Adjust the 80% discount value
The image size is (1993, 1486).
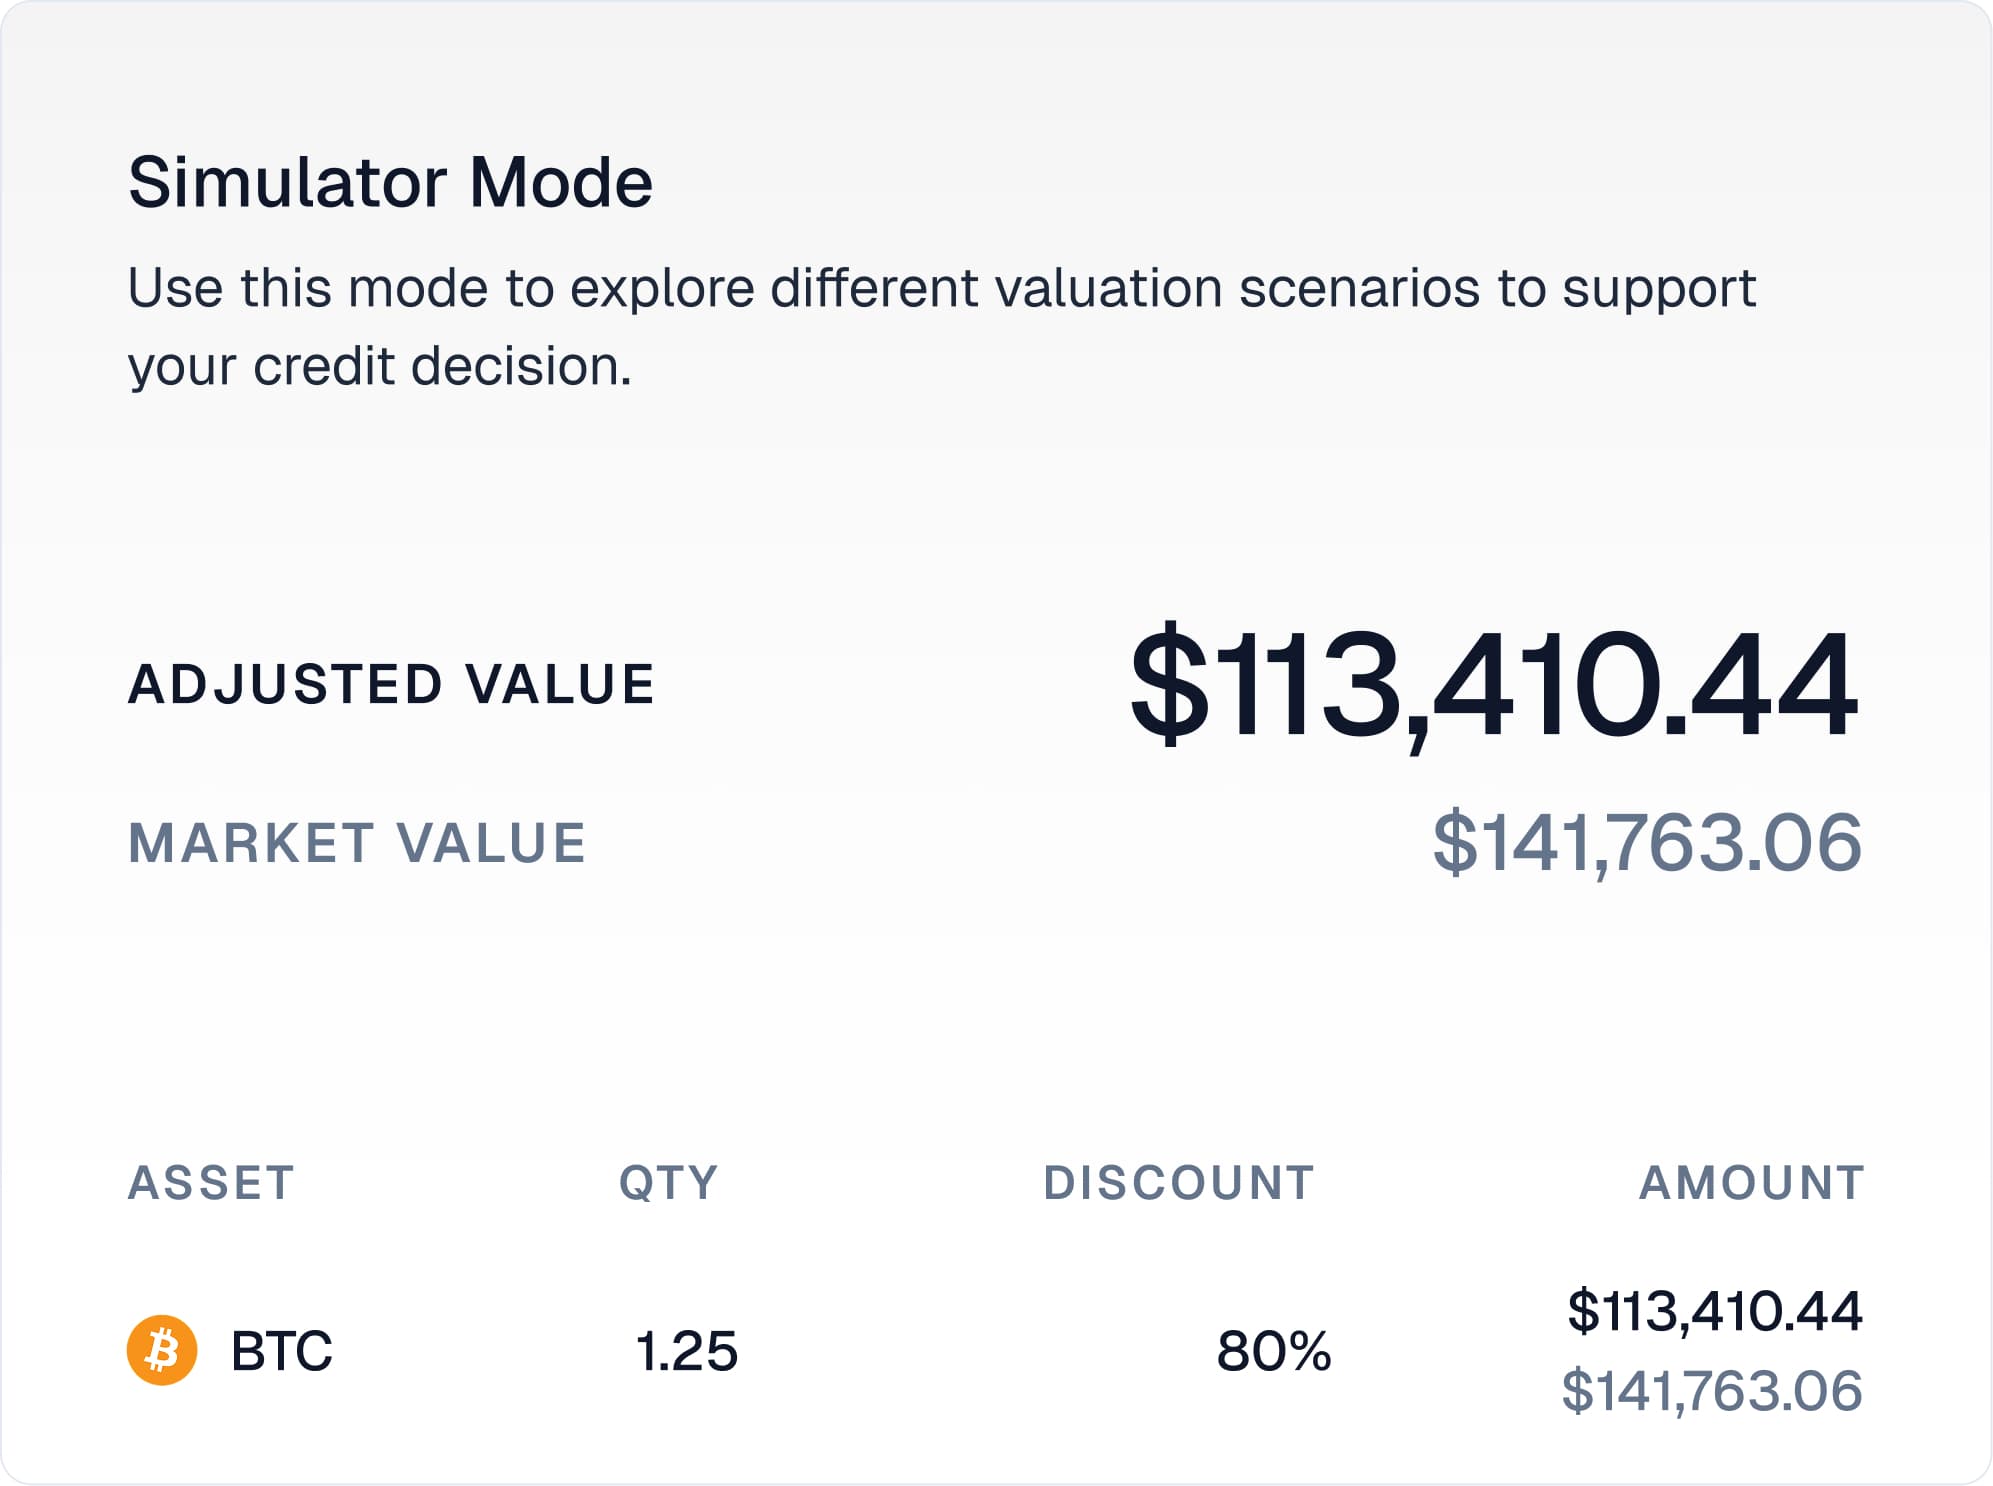click(1274, 1352)
